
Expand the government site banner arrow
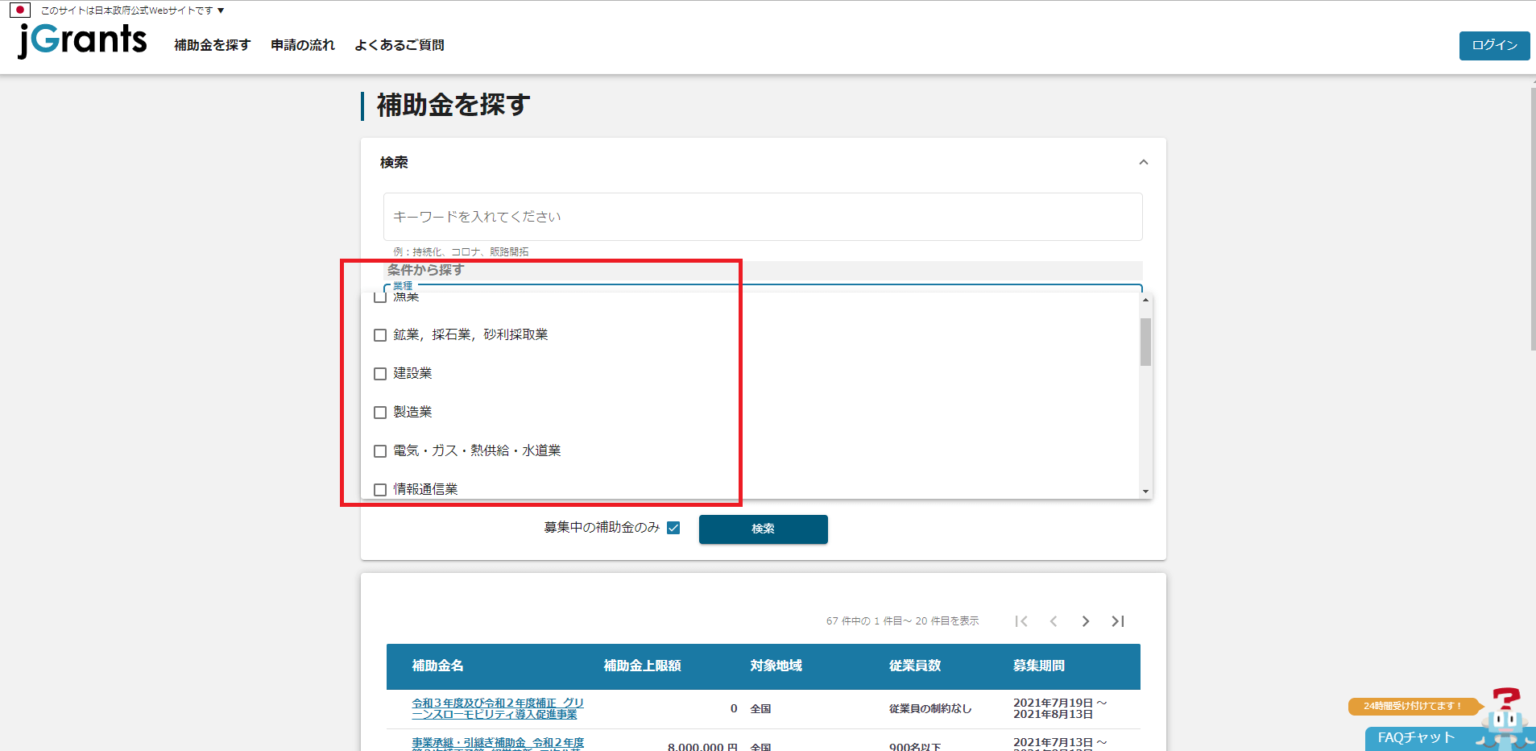[x=222, y=9]
